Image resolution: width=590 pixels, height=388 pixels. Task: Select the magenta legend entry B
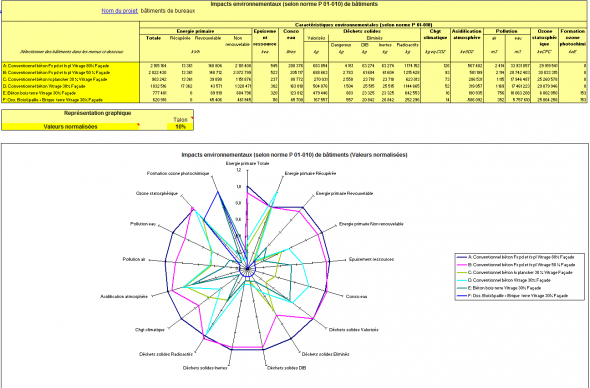515,265
